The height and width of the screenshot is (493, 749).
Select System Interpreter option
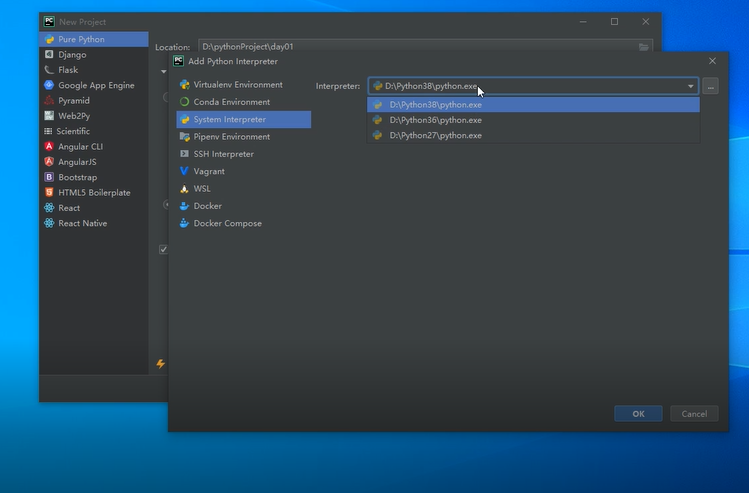(x=244, y=119)
